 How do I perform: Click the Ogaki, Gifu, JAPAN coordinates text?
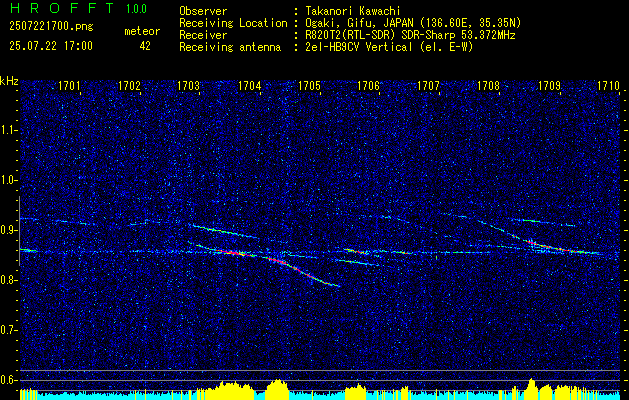(x=414, y=23)
